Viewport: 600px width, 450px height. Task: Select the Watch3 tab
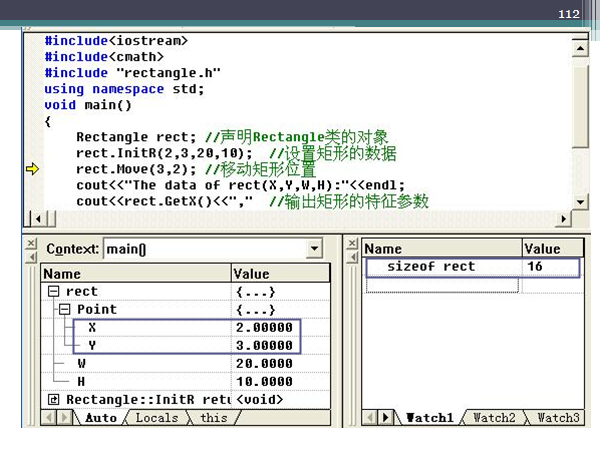pyautogui.click(x=557, y=418)
